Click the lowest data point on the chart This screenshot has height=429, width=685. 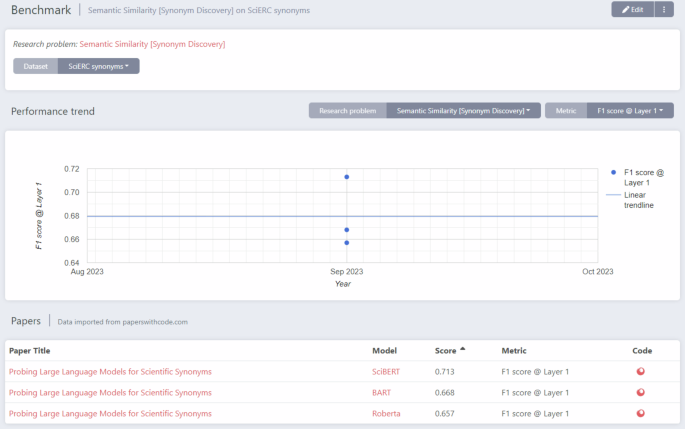click(x=346, y=243)
